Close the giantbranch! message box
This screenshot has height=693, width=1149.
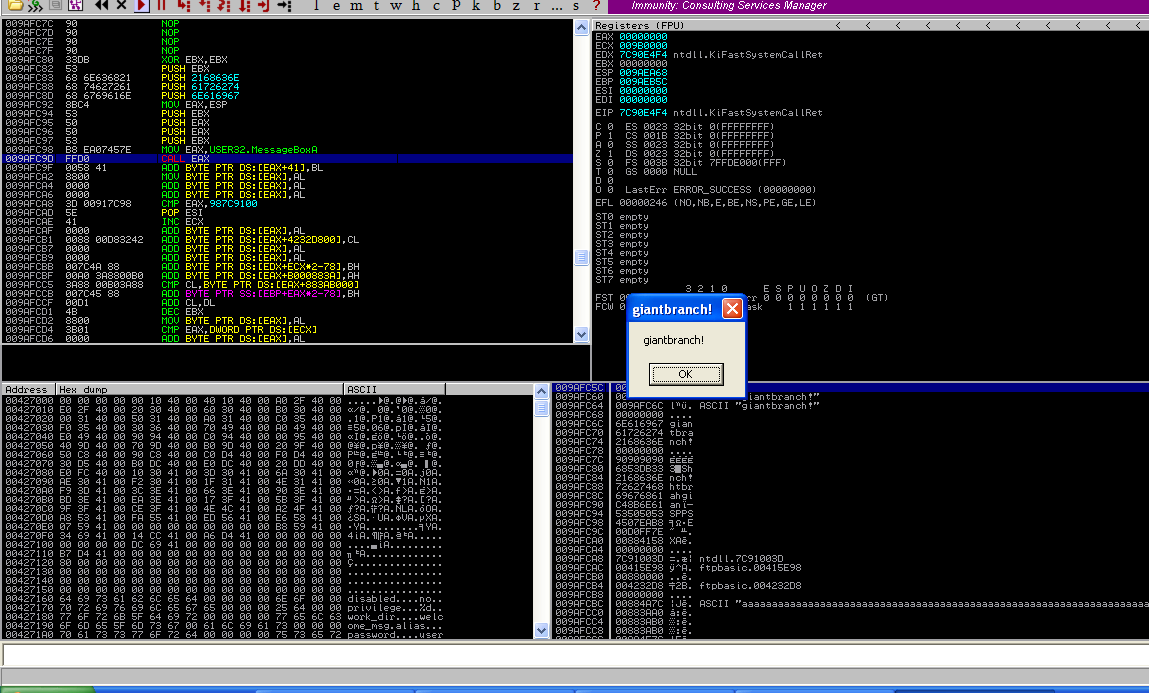tap(732, 309)
